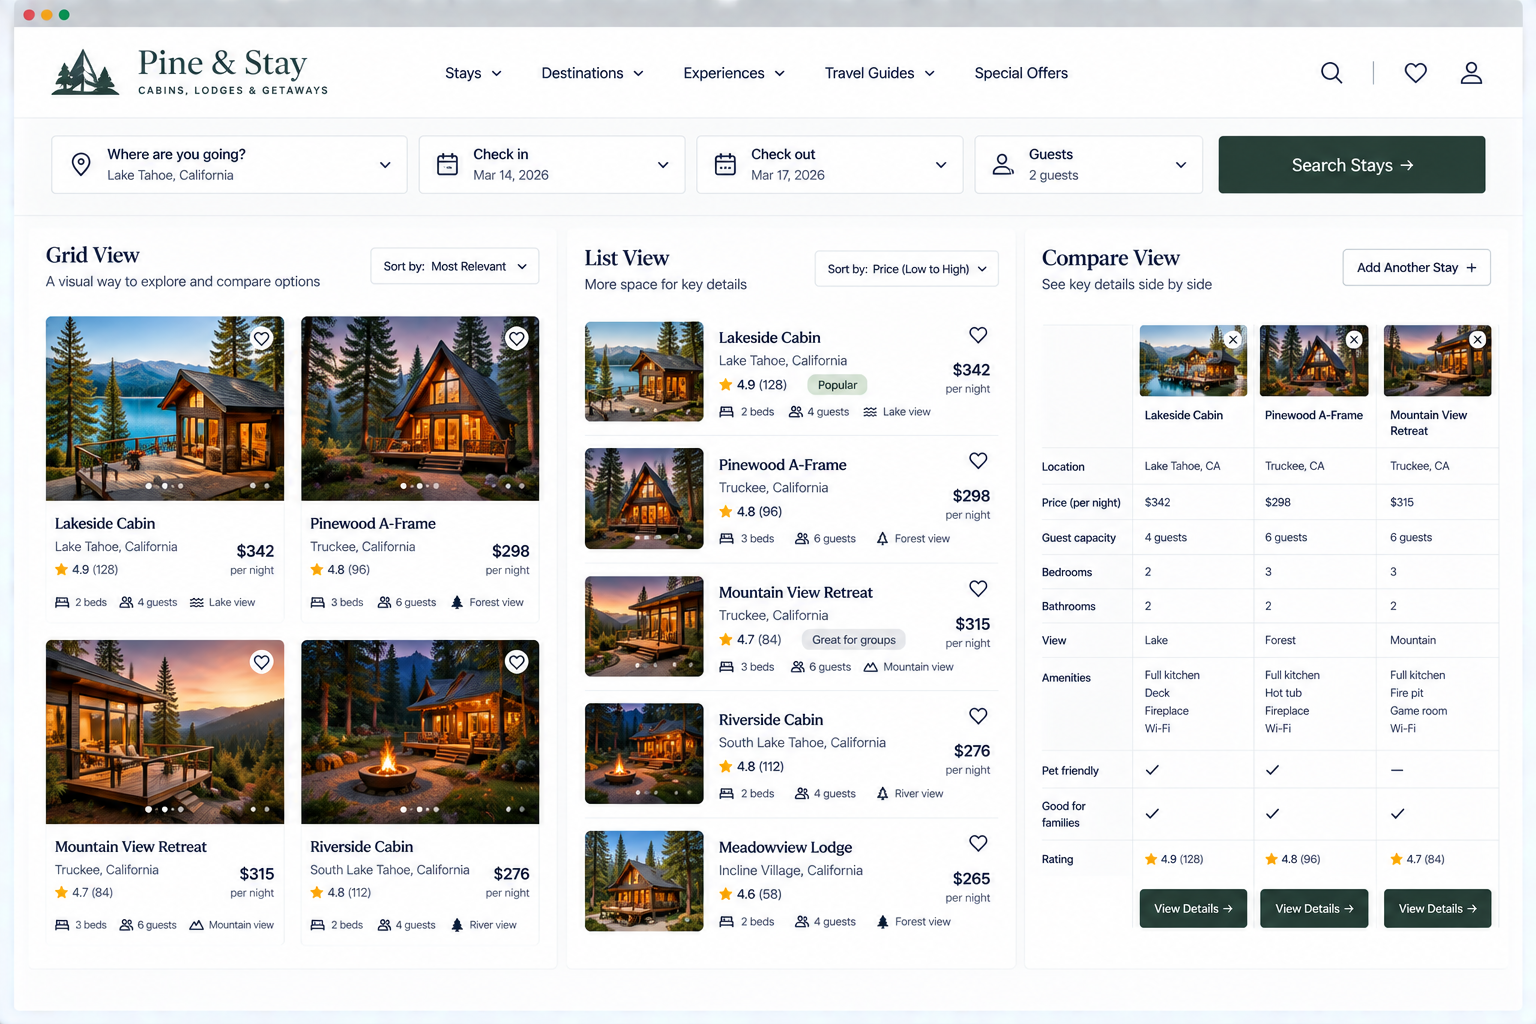Favorite Meadowview Lodge in List View

click(978, 843)
